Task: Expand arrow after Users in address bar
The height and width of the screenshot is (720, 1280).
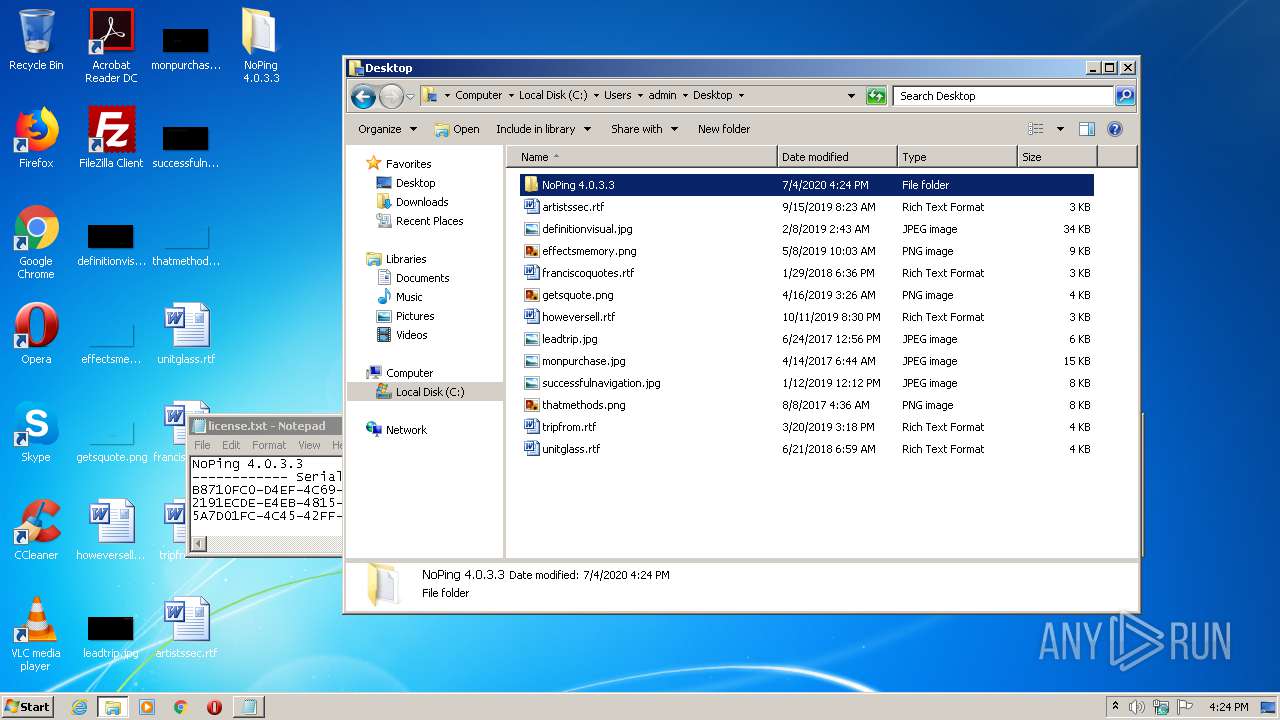Action: pos(640,96)
